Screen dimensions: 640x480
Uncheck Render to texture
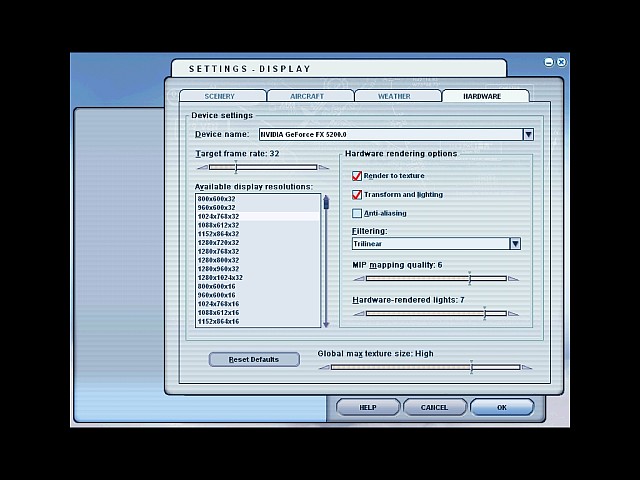point(357,176)
